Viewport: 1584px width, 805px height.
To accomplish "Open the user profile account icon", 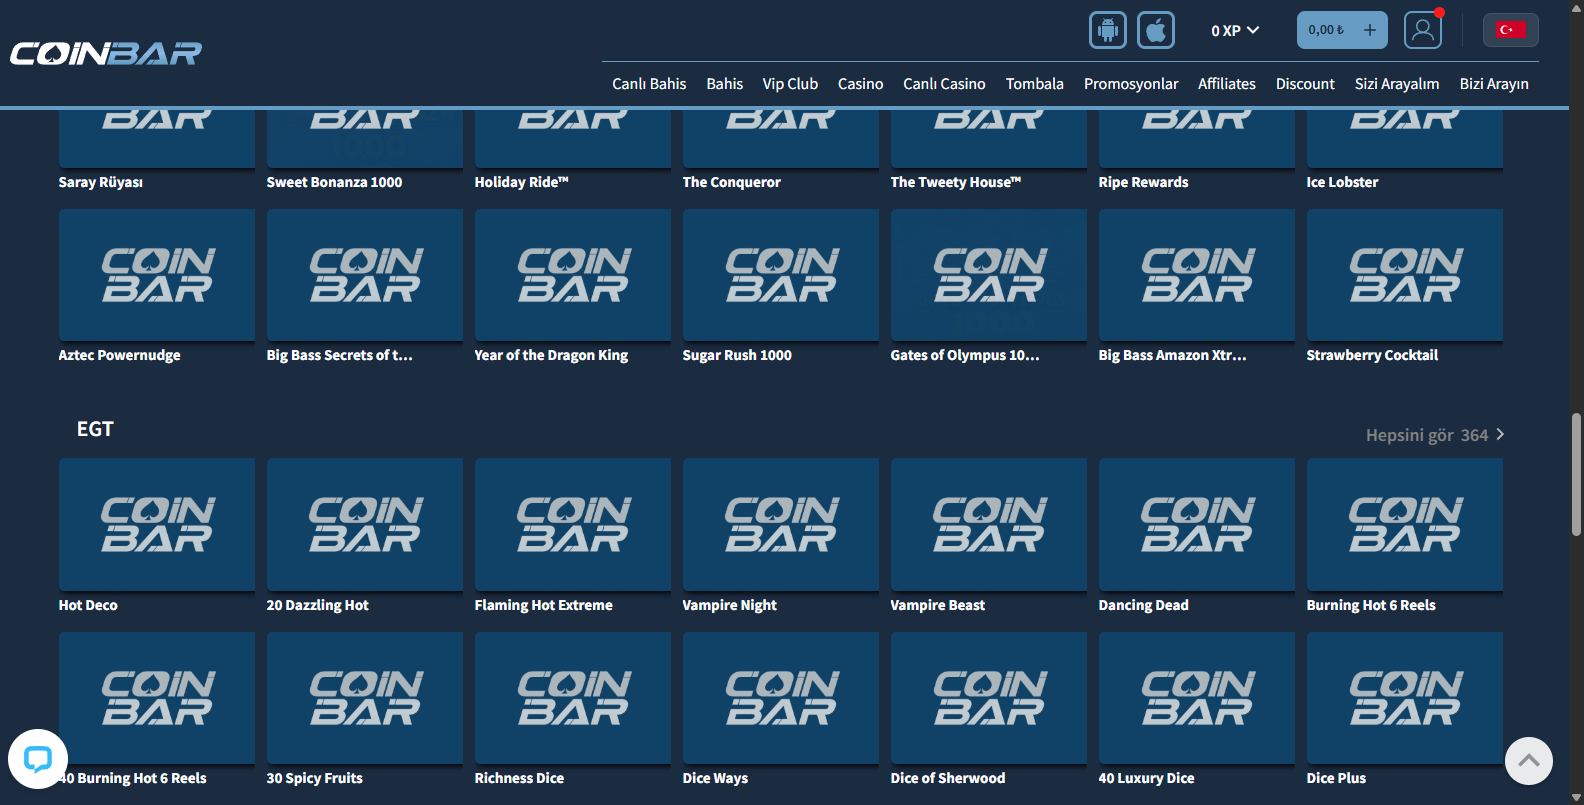I will pos(1422,30).
